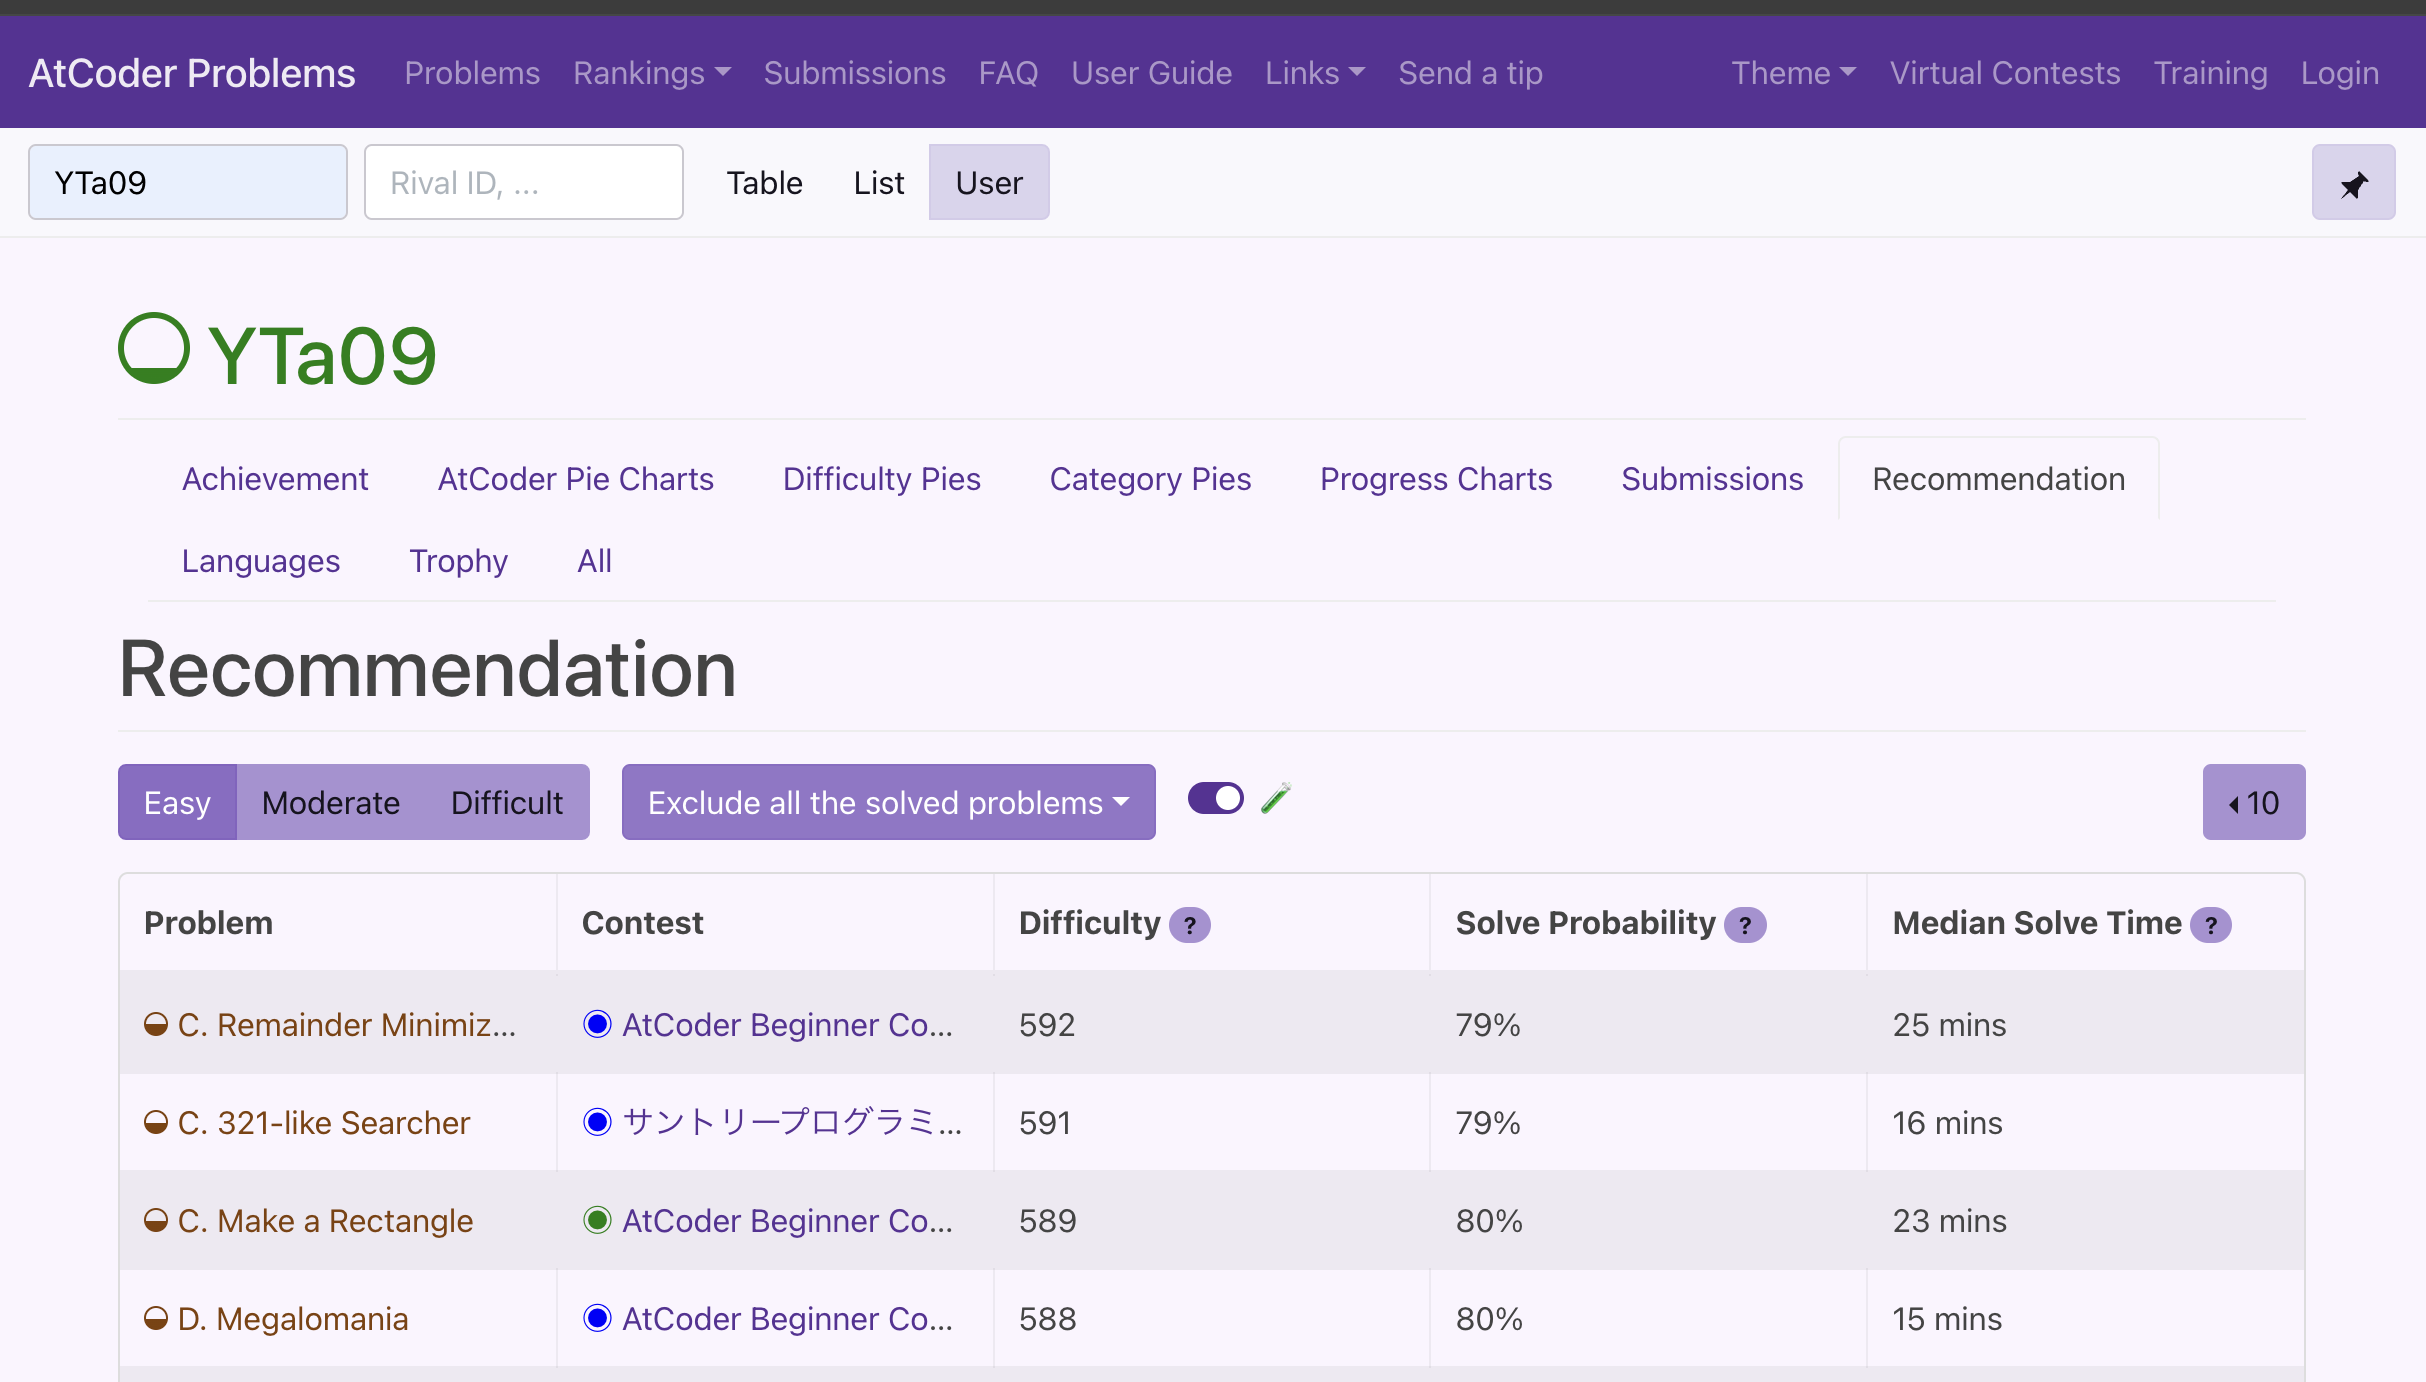
Task: Click the 592 difficulty value
Action: [x=1047, y=1024]
